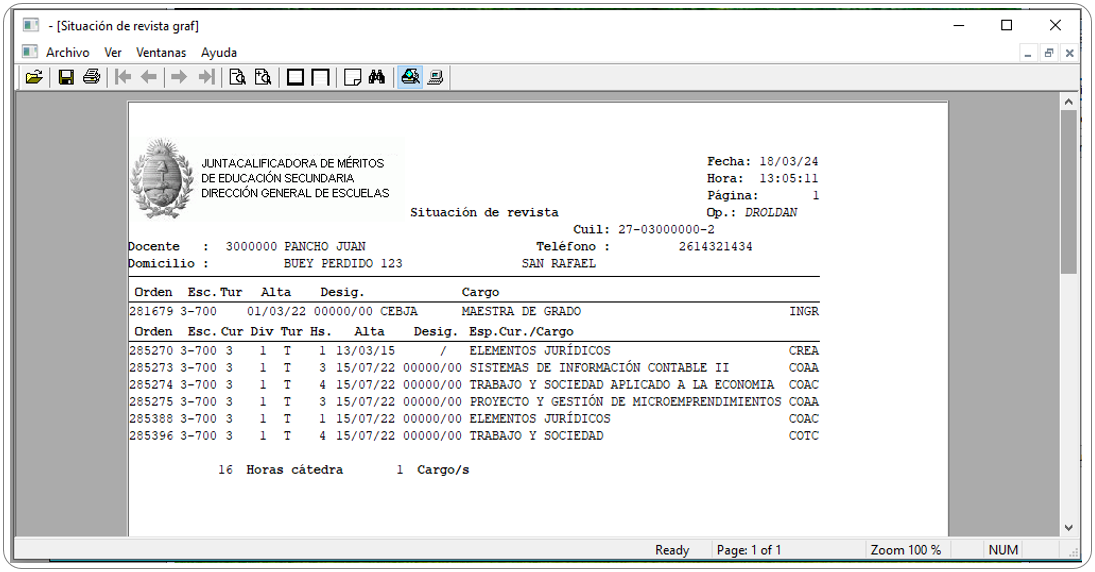Click 'Zoom 100 %' in the status bar
Image resolution: width=1095 pixels, height=572 pixels.
[x=906, y=550]
